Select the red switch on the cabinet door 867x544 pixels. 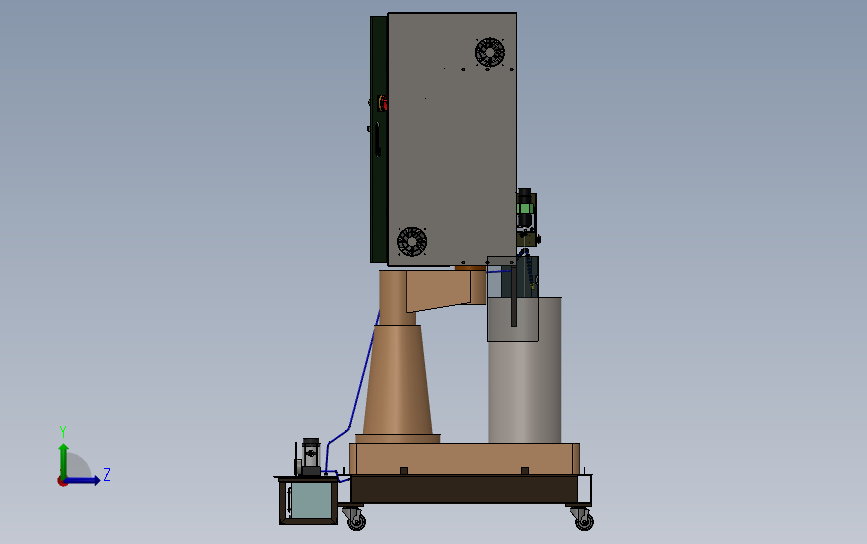[382, 103]
